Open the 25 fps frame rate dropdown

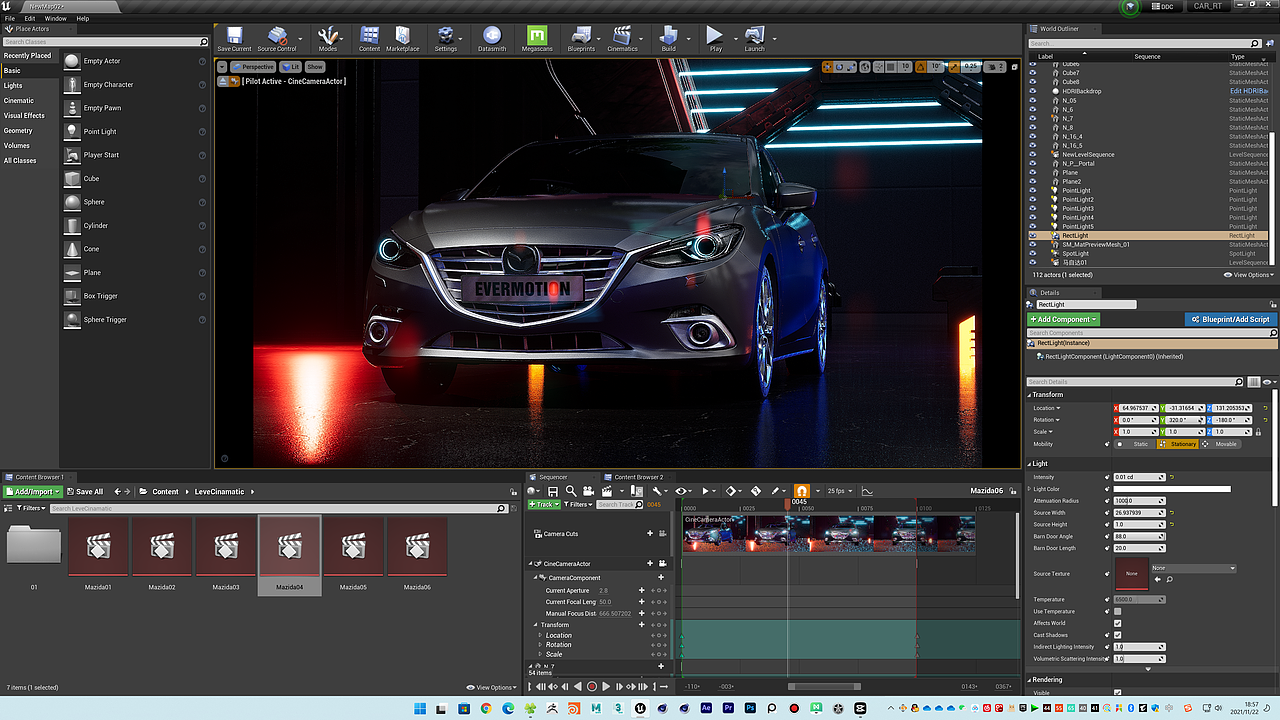click(x=838, y=491)
